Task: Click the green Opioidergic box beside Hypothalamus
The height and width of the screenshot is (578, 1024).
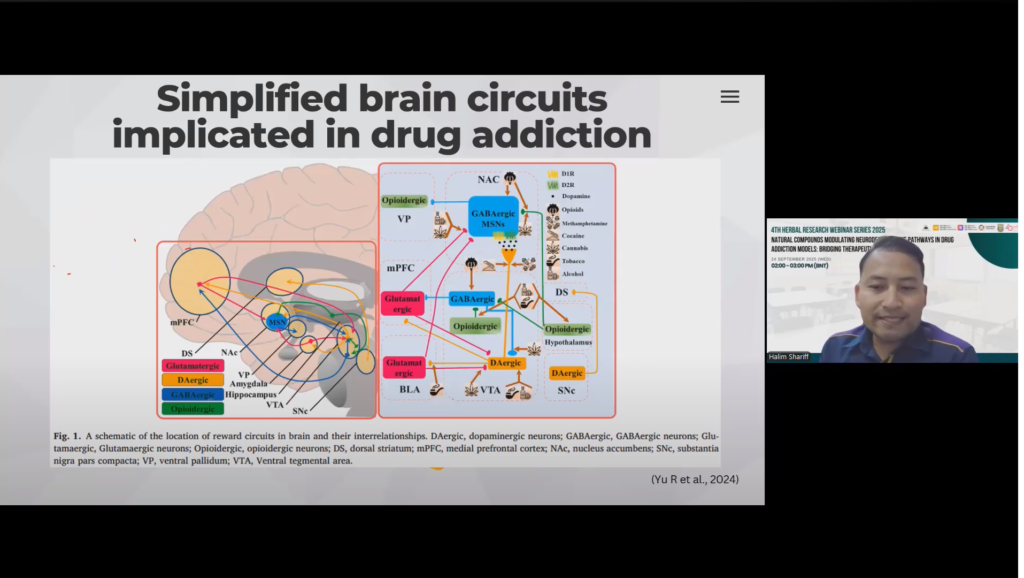Action: (567, 328)
